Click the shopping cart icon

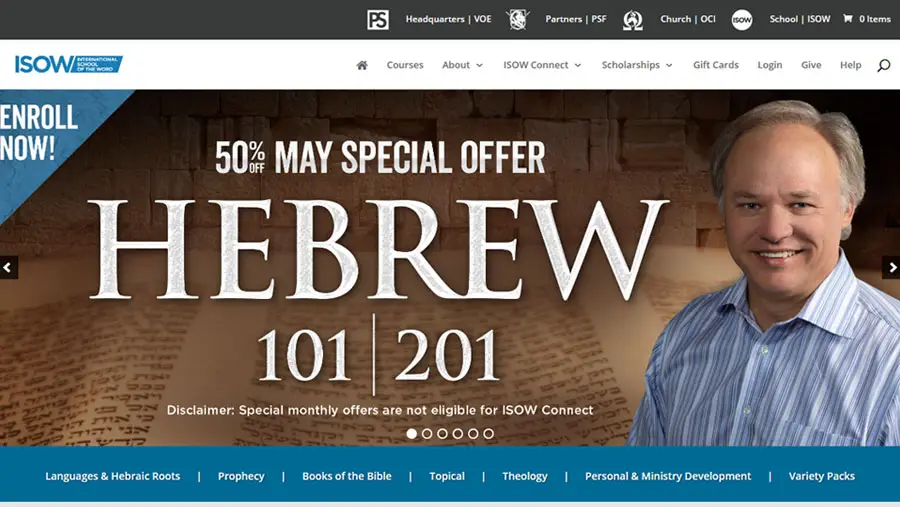click(847, 18)
